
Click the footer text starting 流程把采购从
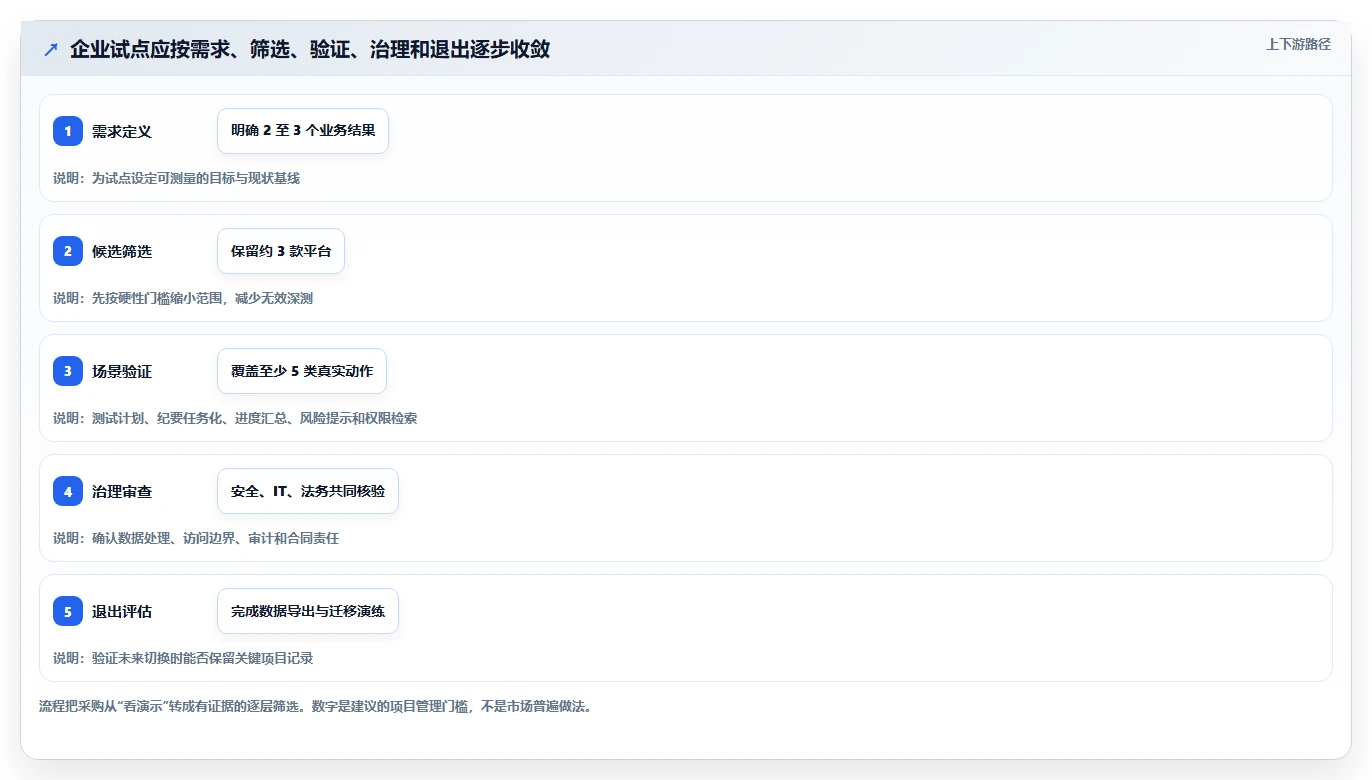tap(315, 707)
